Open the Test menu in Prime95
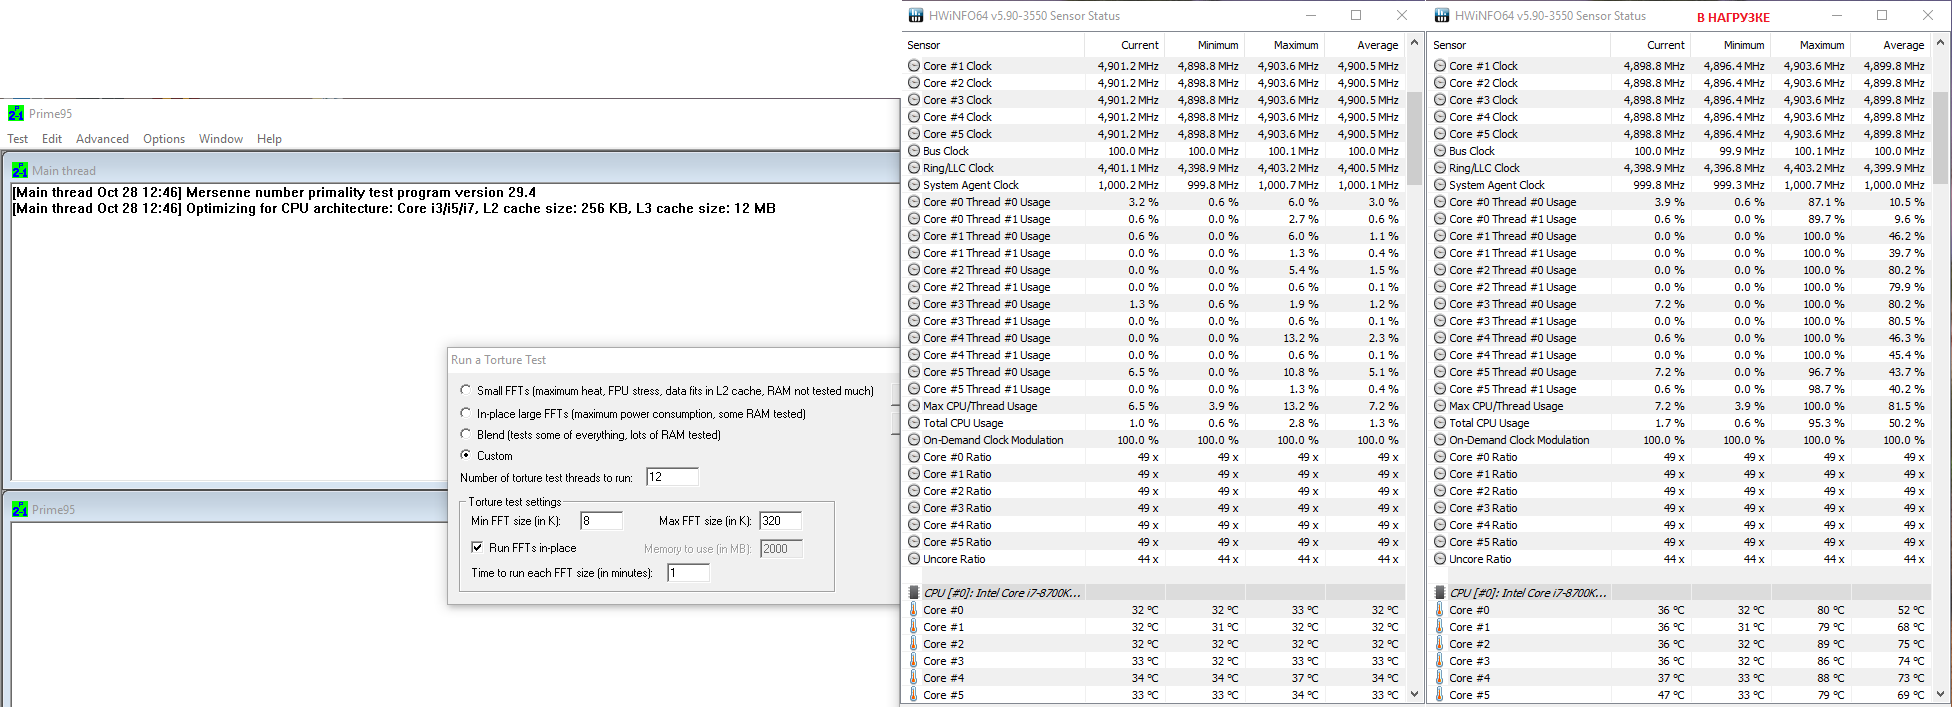The image size is (1952, 707). [18, 139]
